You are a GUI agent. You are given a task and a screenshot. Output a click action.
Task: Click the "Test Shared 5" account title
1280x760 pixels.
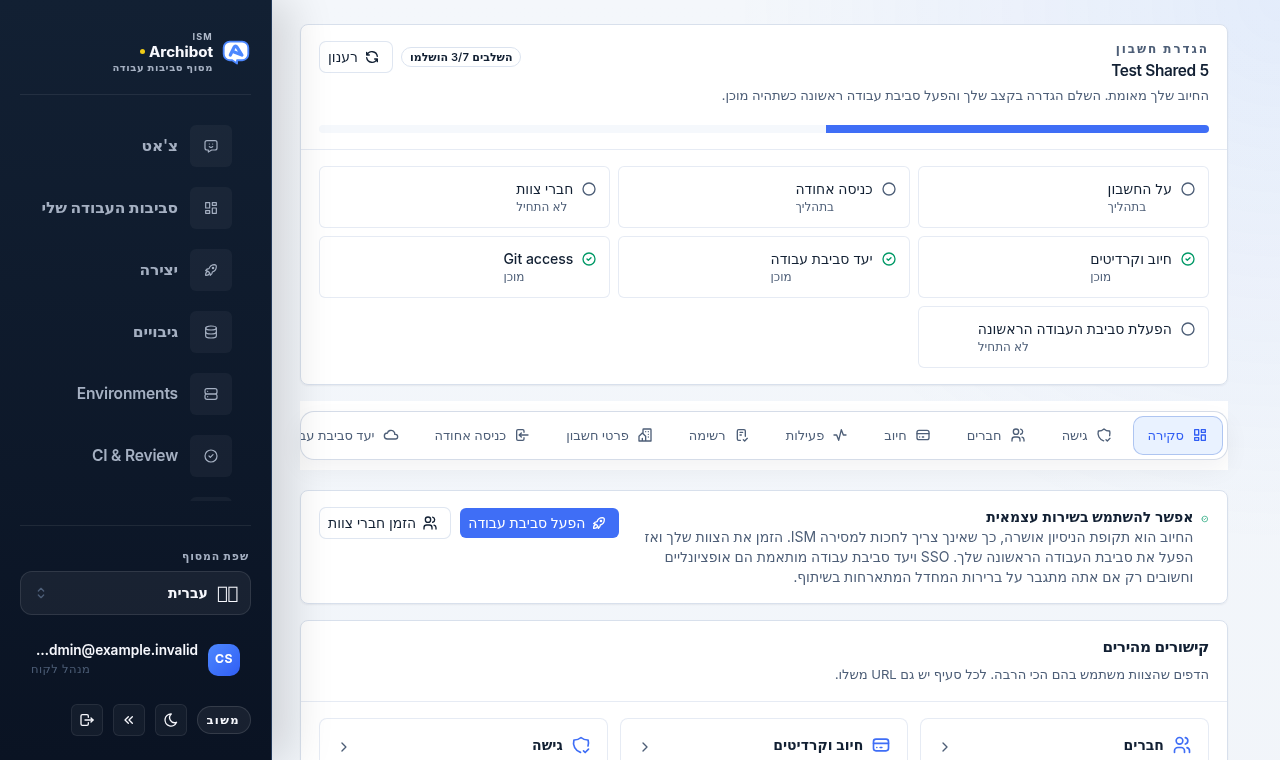pyautogui.click(x=1160, y=71)
